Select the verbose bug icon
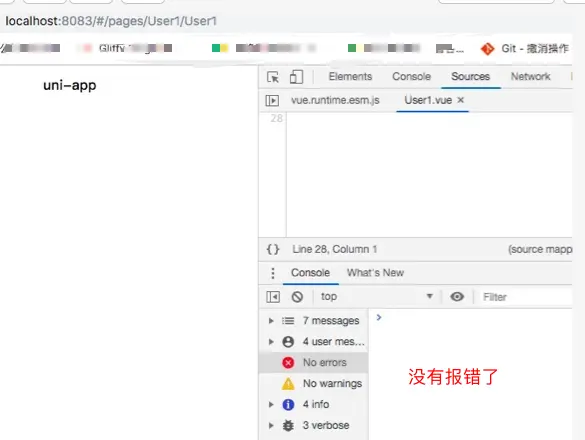The image size is (585, 440). pyautogui.click(x=288, y=425)
